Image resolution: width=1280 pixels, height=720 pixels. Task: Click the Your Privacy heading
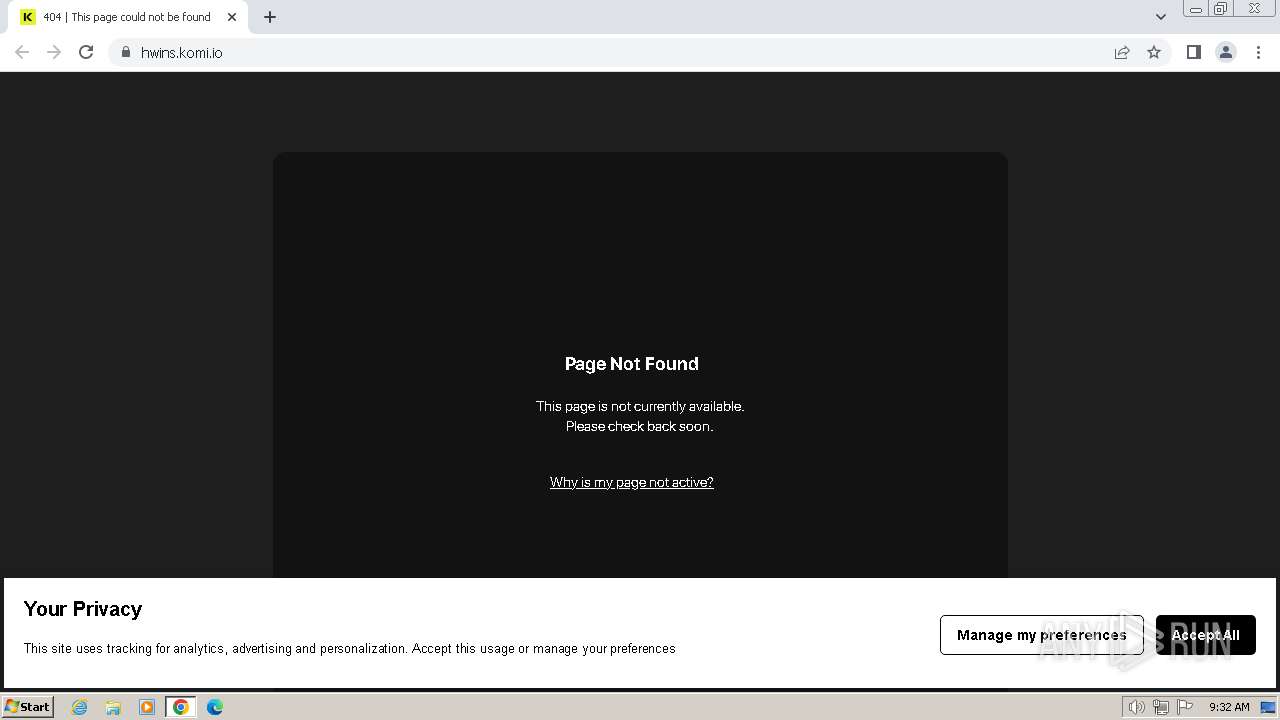point(83,609)
